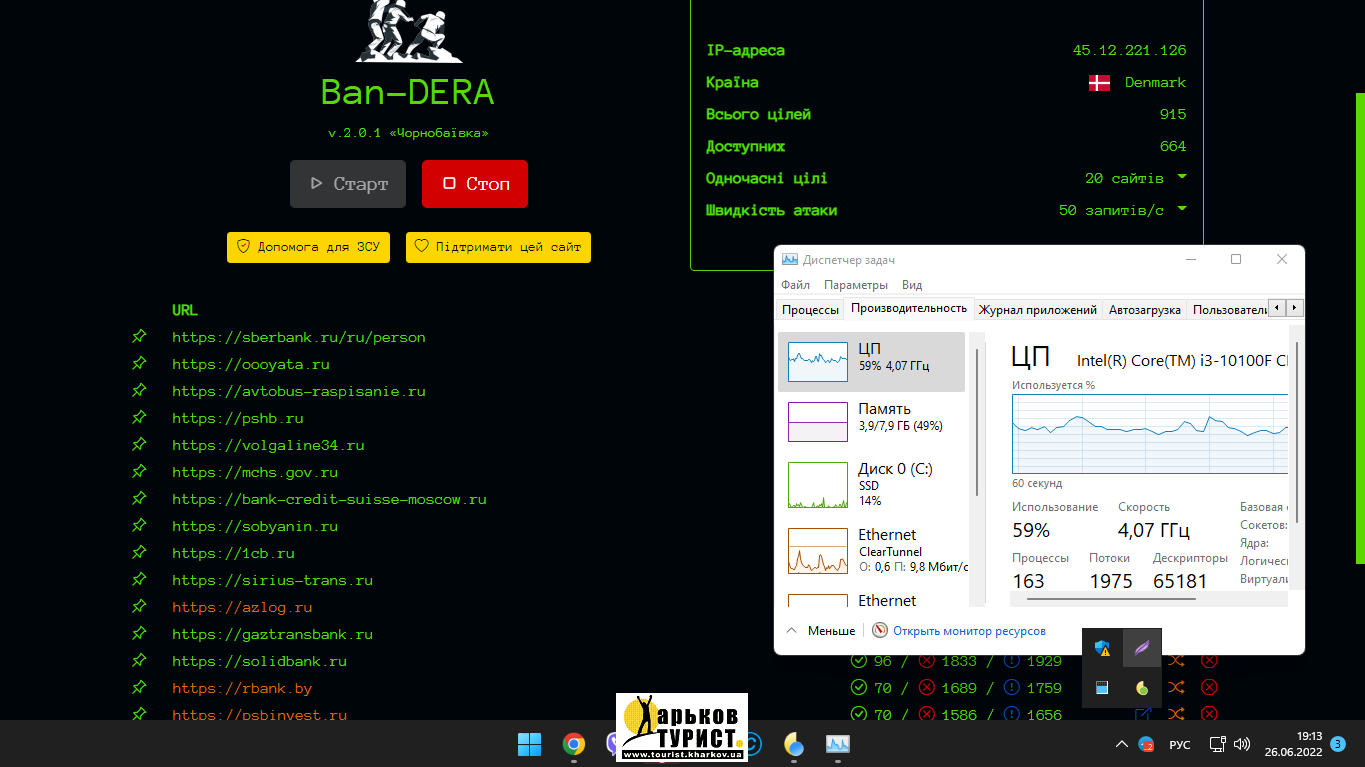Image resolution: width=1365 pixels, height=767 pixels.
Task: Open Google Chrome from the taskbar
Action: pyautogui.click(x=573, y=744)
